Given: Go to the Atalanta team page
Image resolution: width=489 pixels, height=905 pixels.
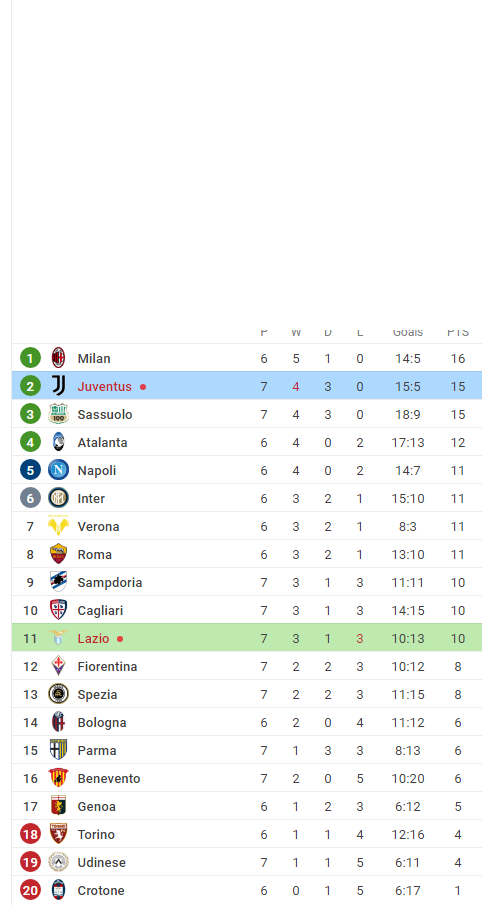Looking at the screenshot, I should 102,443.
